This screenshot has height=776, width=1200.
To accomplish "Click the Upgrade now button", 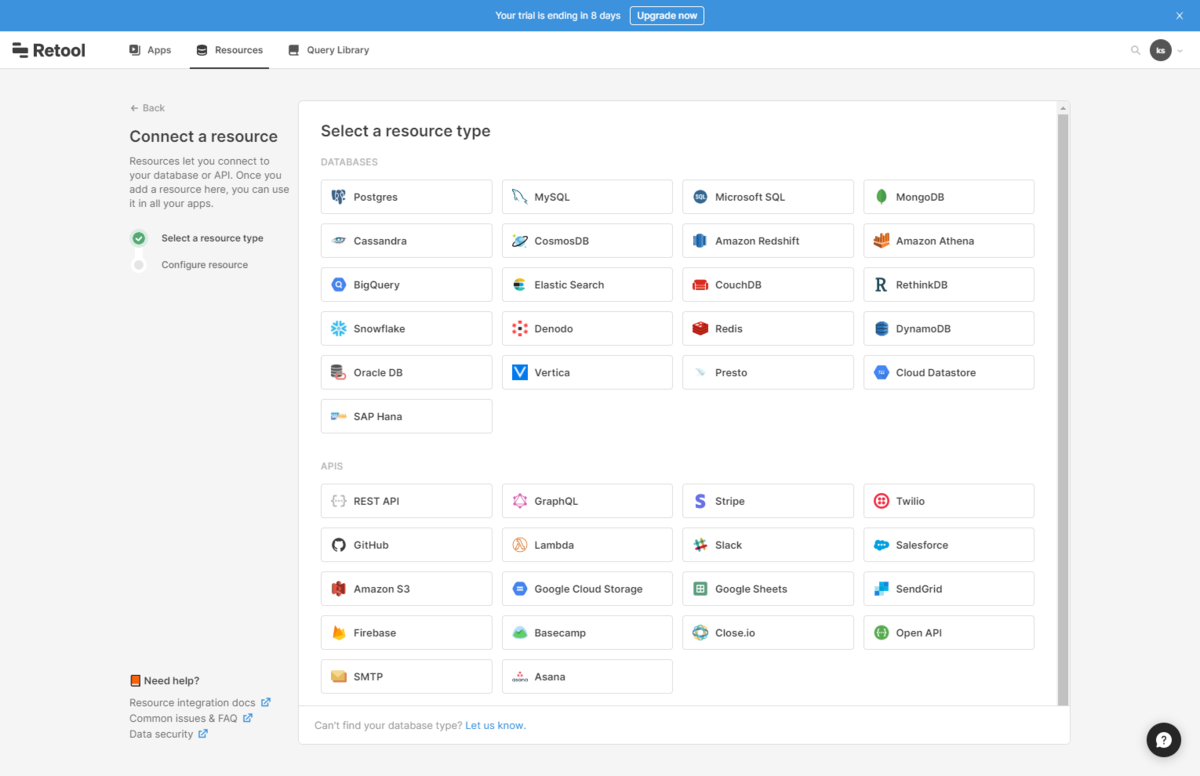I will click(x=667, y=16).
